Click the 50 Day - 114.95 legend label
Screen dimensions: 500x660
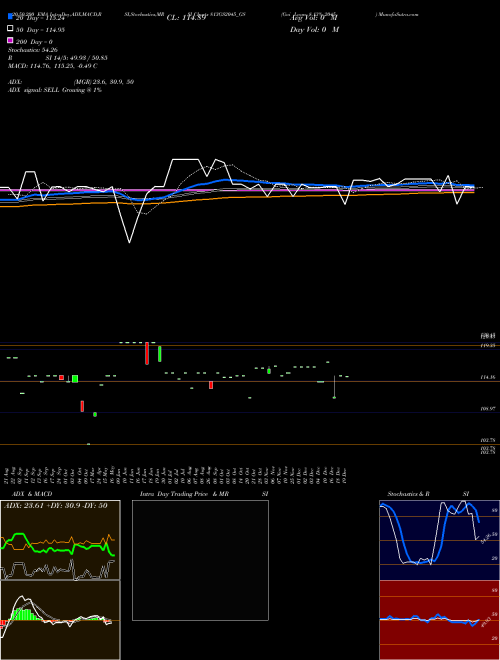pos(40,30)
